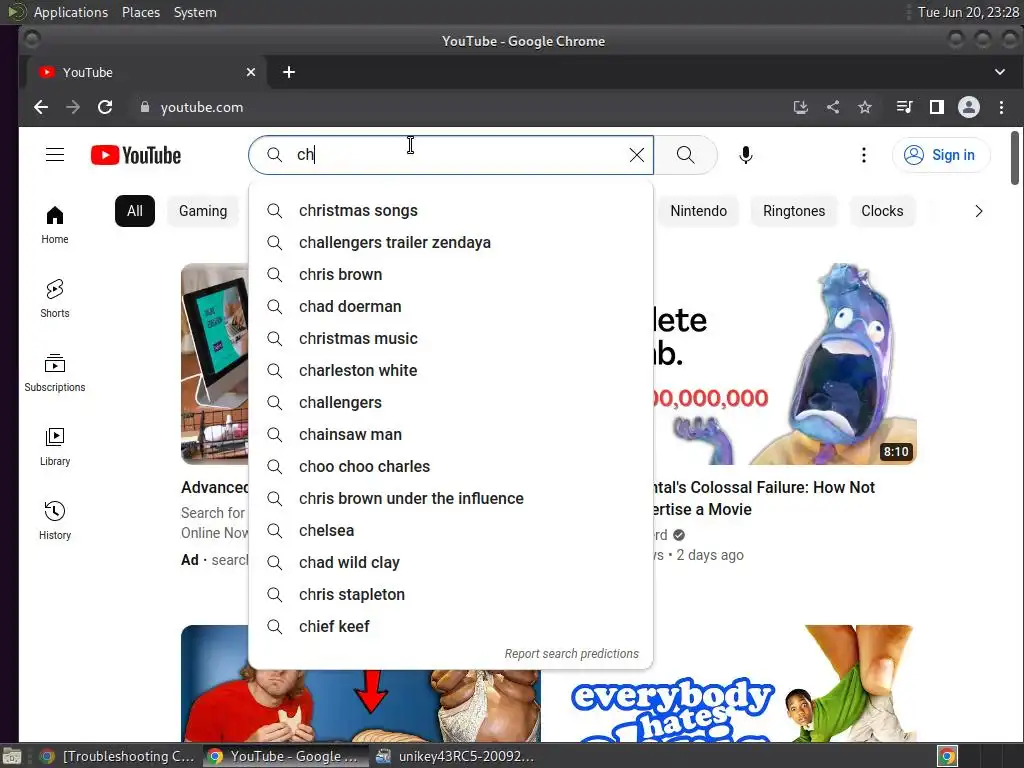Choose the single-word challengers suggestion
1024x768 pixels.
click(451, 402)
